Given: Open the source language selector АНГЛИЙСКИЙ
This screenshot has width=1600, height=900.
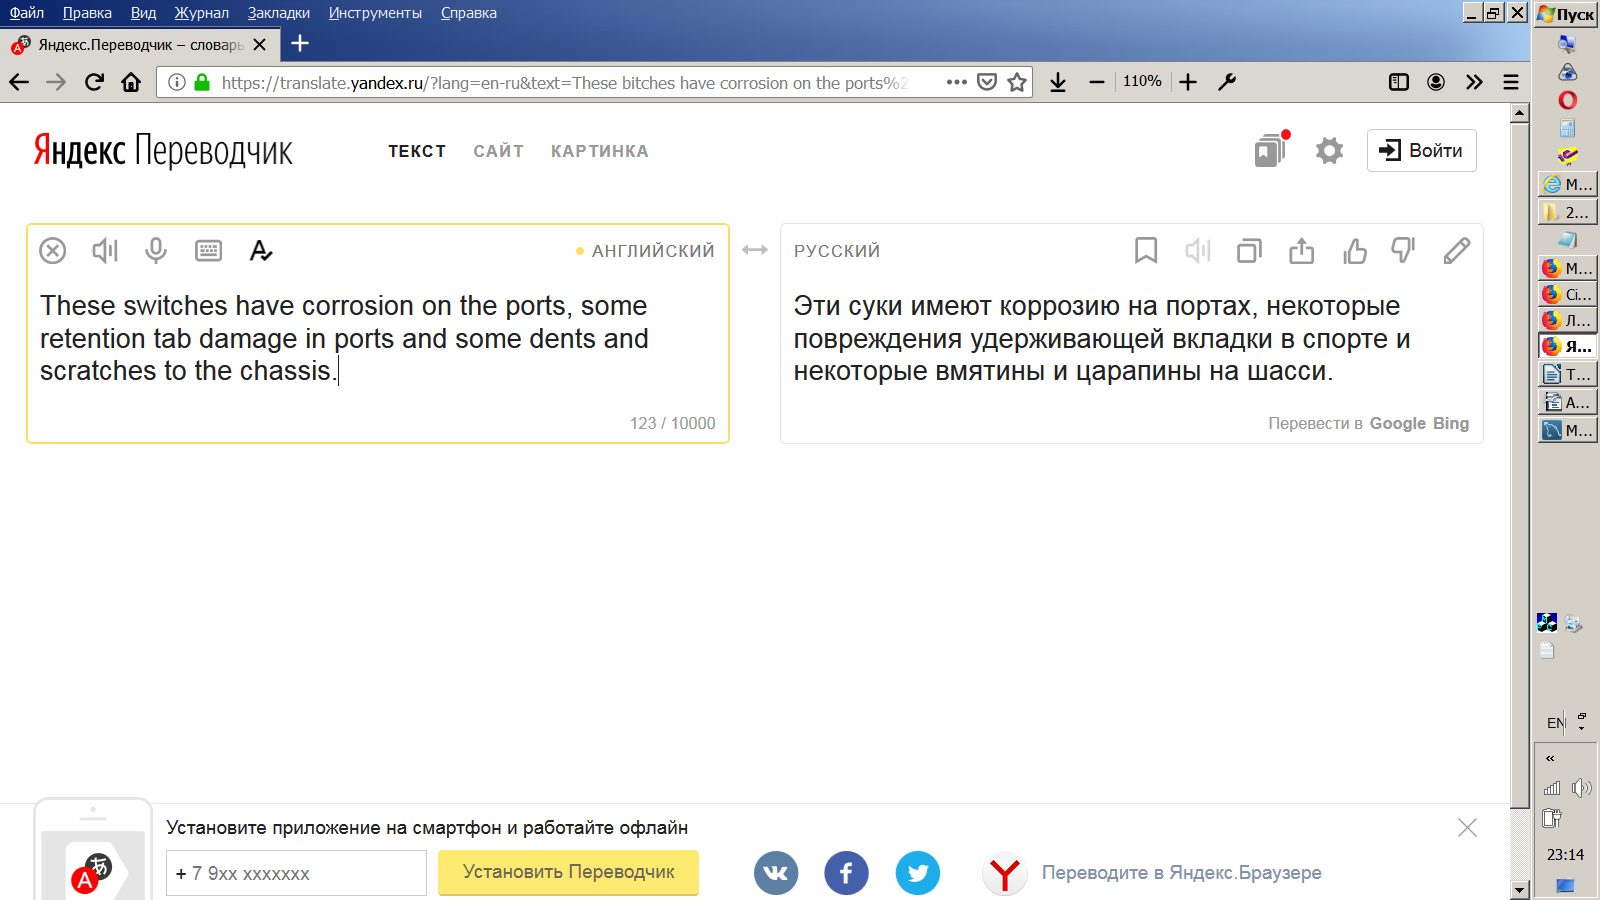Looking at the screenshot, I should [x=652, y=251].
